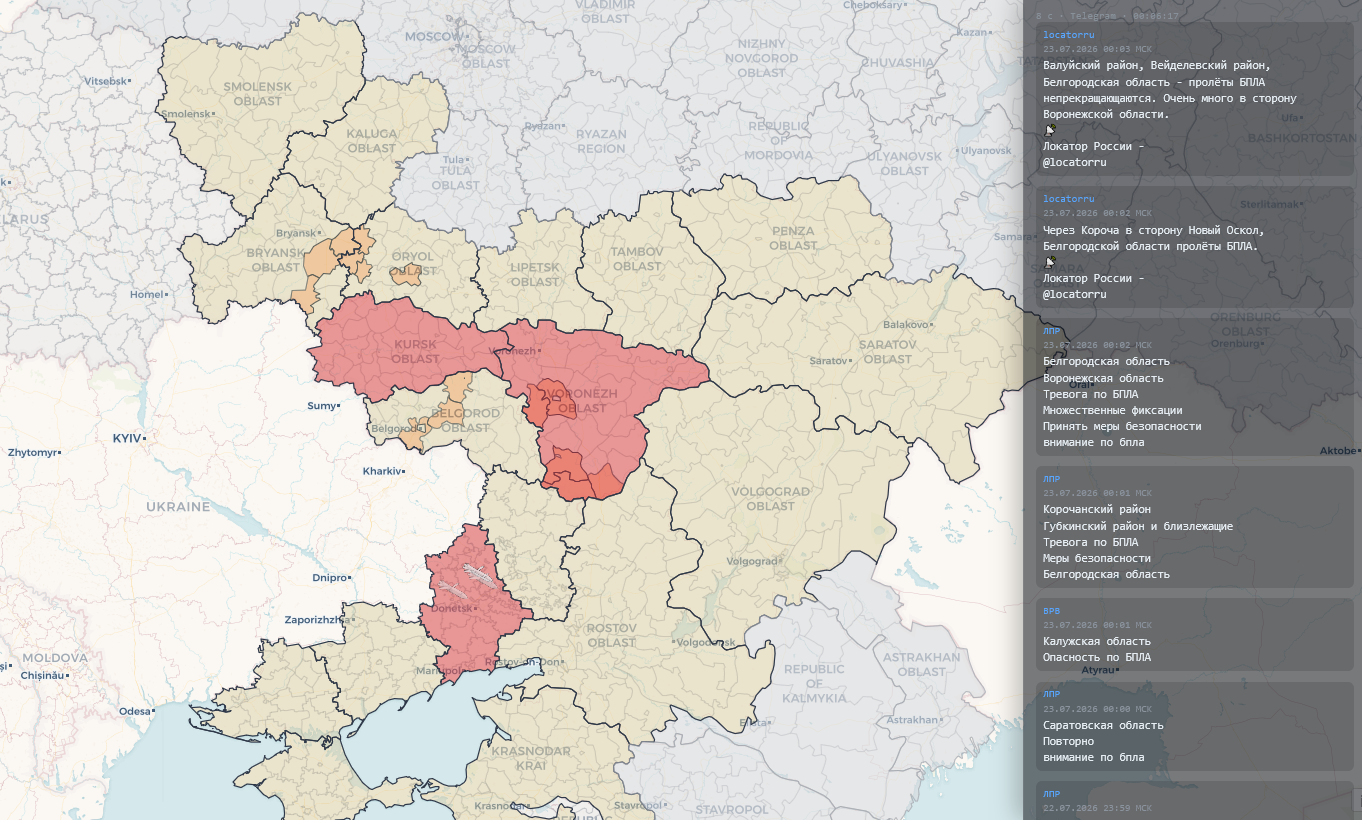Click the Nizhny Novgorod Oblast label
Screen dimensions: 1362x820
(x=763, y=58)
